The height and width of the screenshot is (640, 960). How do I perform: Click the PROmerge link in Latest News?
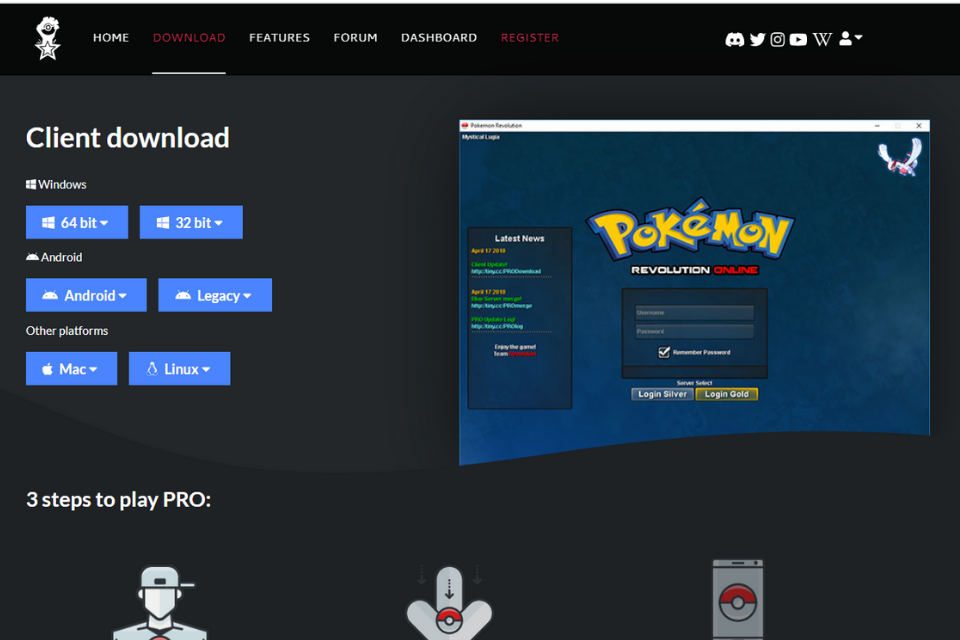[501, 306]
